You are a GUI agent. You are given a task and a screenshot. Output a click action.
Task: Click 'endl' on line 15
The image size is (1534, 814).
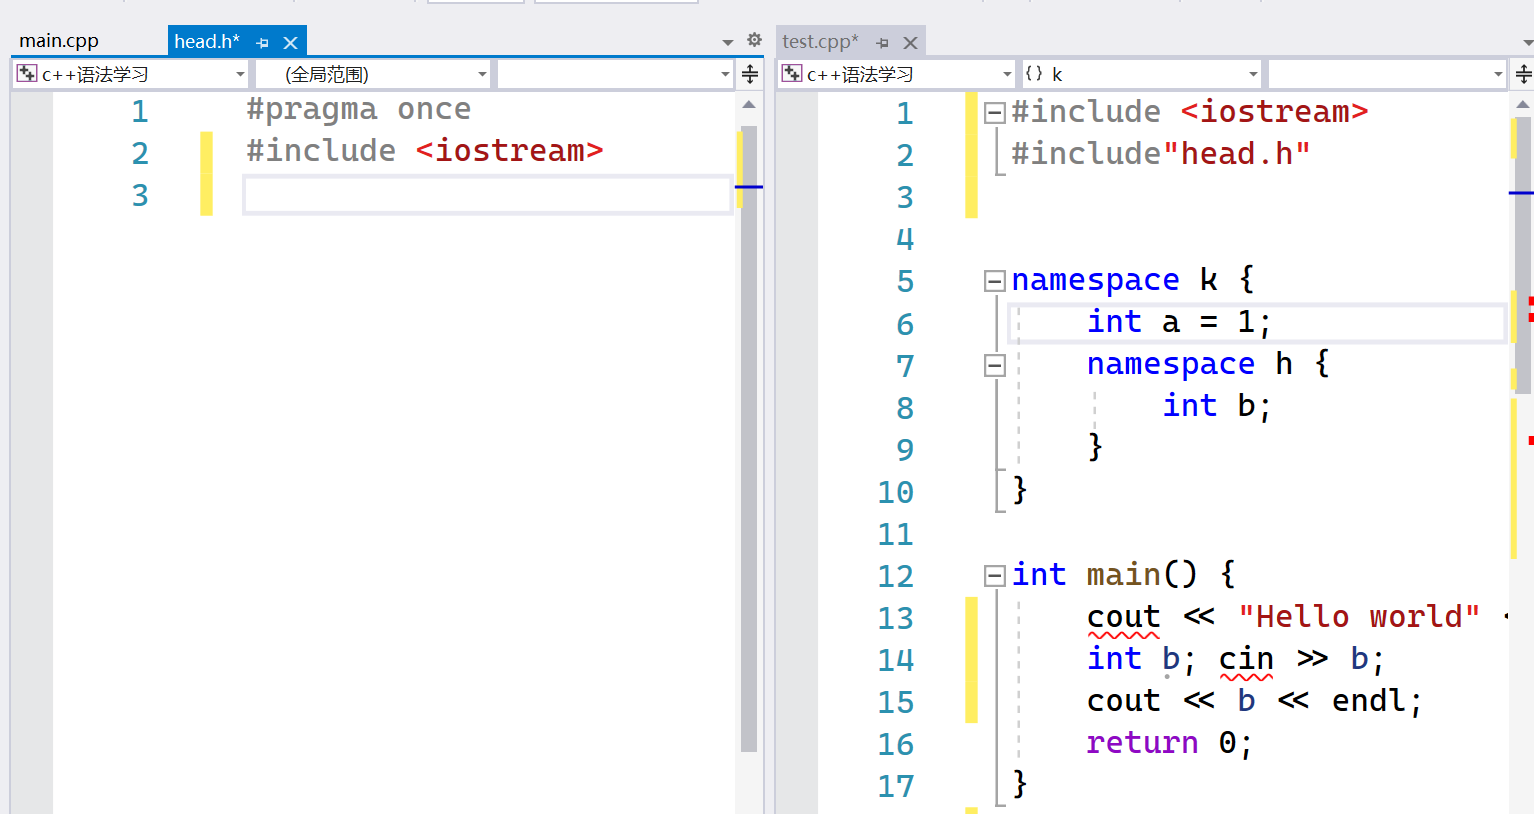click(x=1369, y=701)
